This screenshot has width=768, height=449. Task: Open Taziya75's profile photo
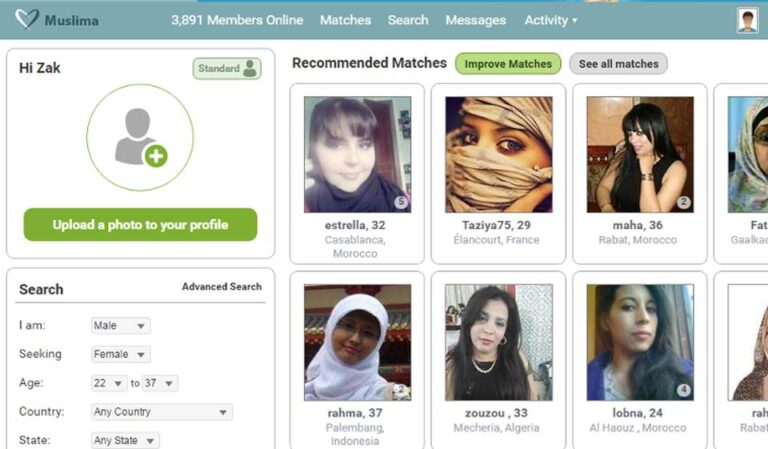(499, 154)
